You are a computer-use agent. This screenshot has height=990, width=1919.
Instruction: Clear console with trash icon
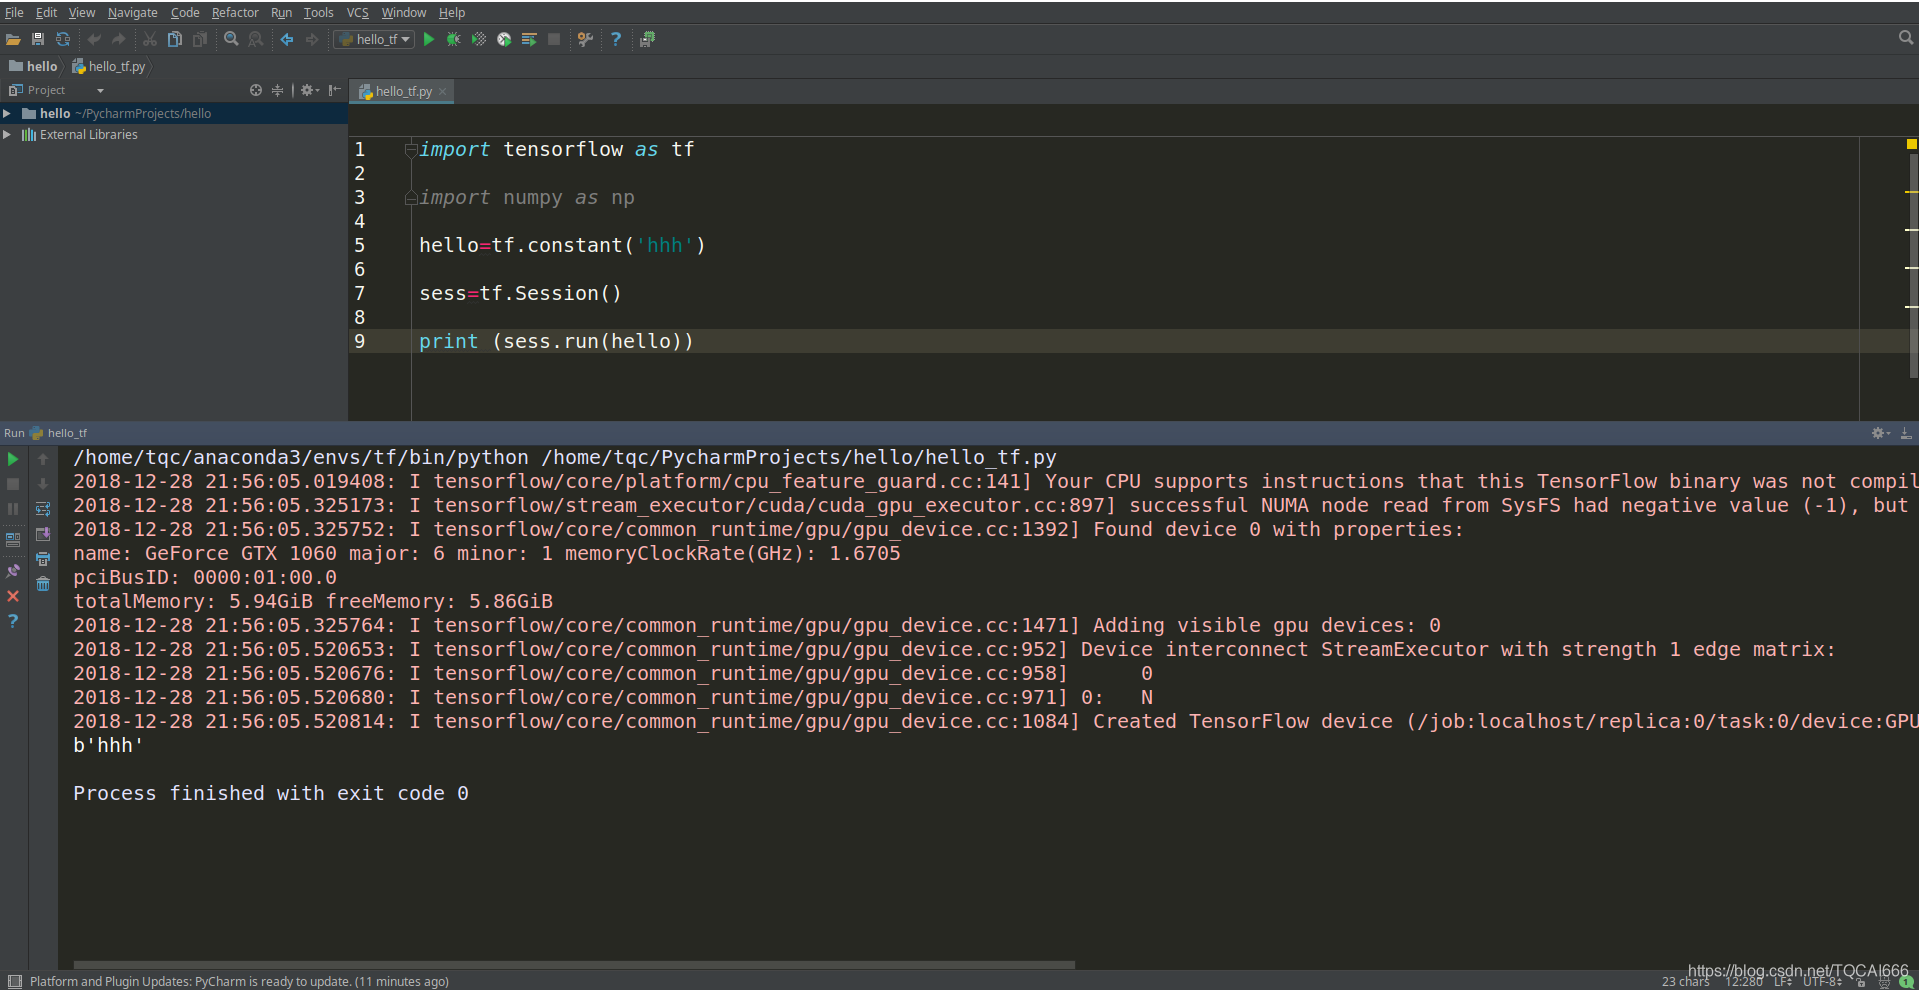click(x=43, y=584)
